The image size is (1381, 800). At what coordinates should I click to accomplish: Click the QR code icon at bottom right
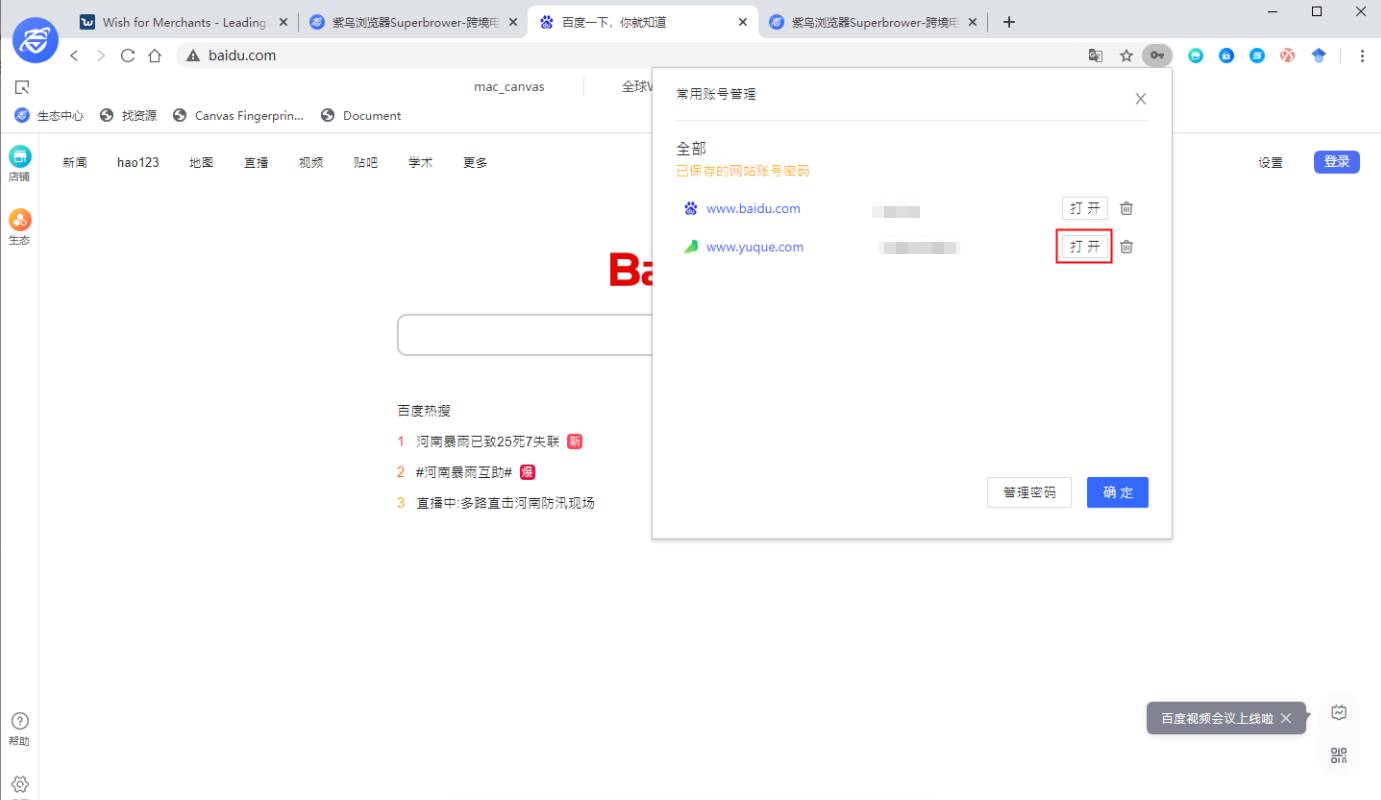pyautogui.click(x=1338, y=756)
